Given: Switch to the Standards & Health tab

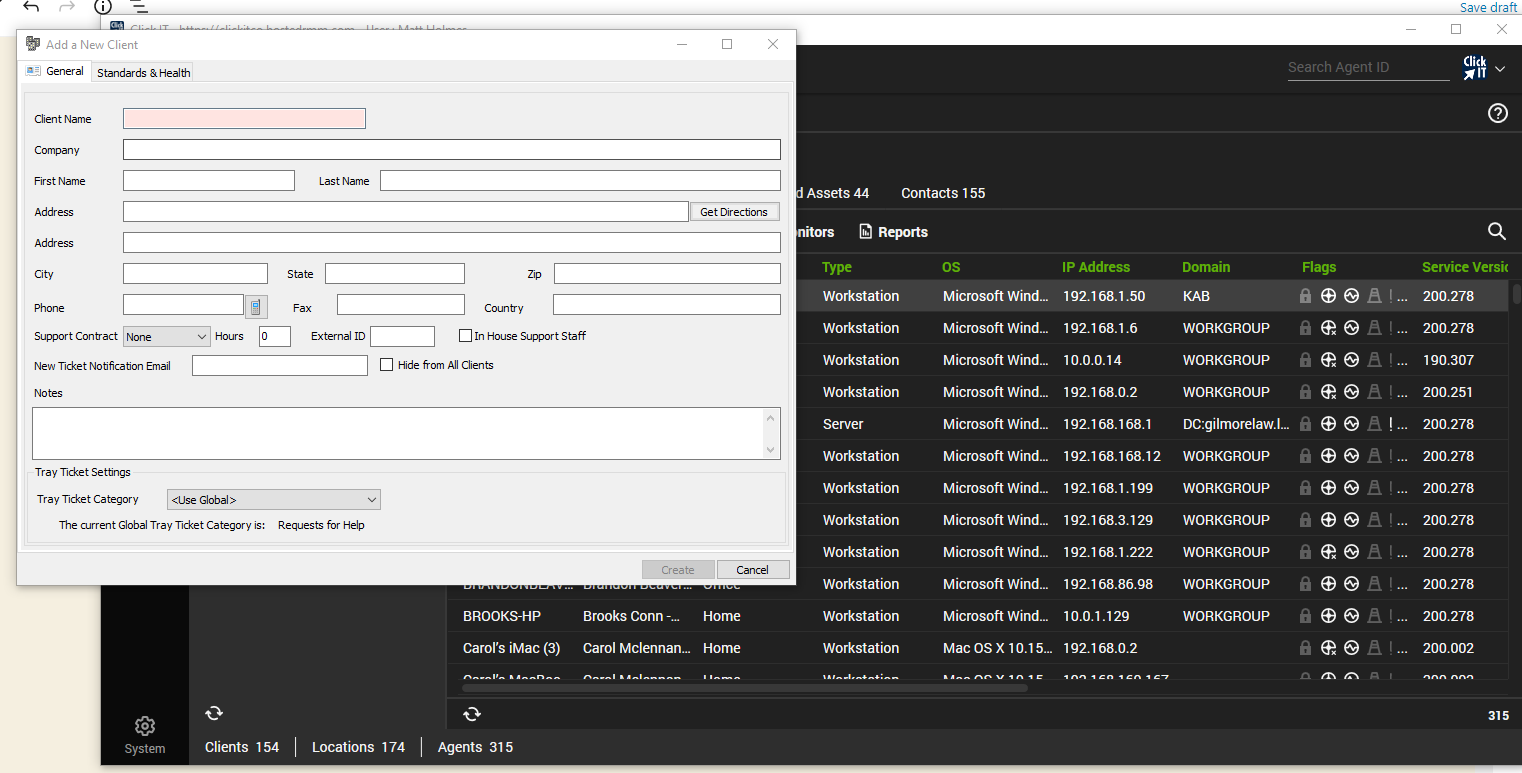Looking at the screenshot, I should point(143,72).
